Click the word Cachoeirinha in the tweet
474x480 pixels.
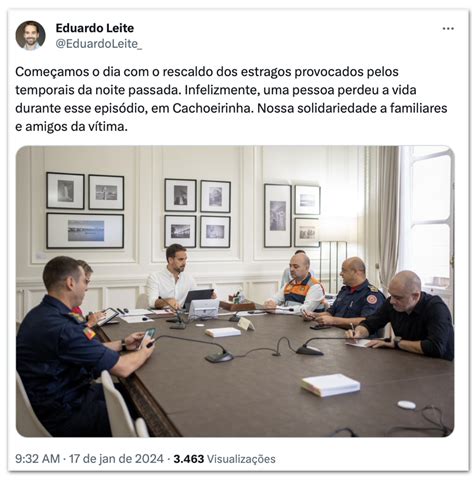pos(211,108)
